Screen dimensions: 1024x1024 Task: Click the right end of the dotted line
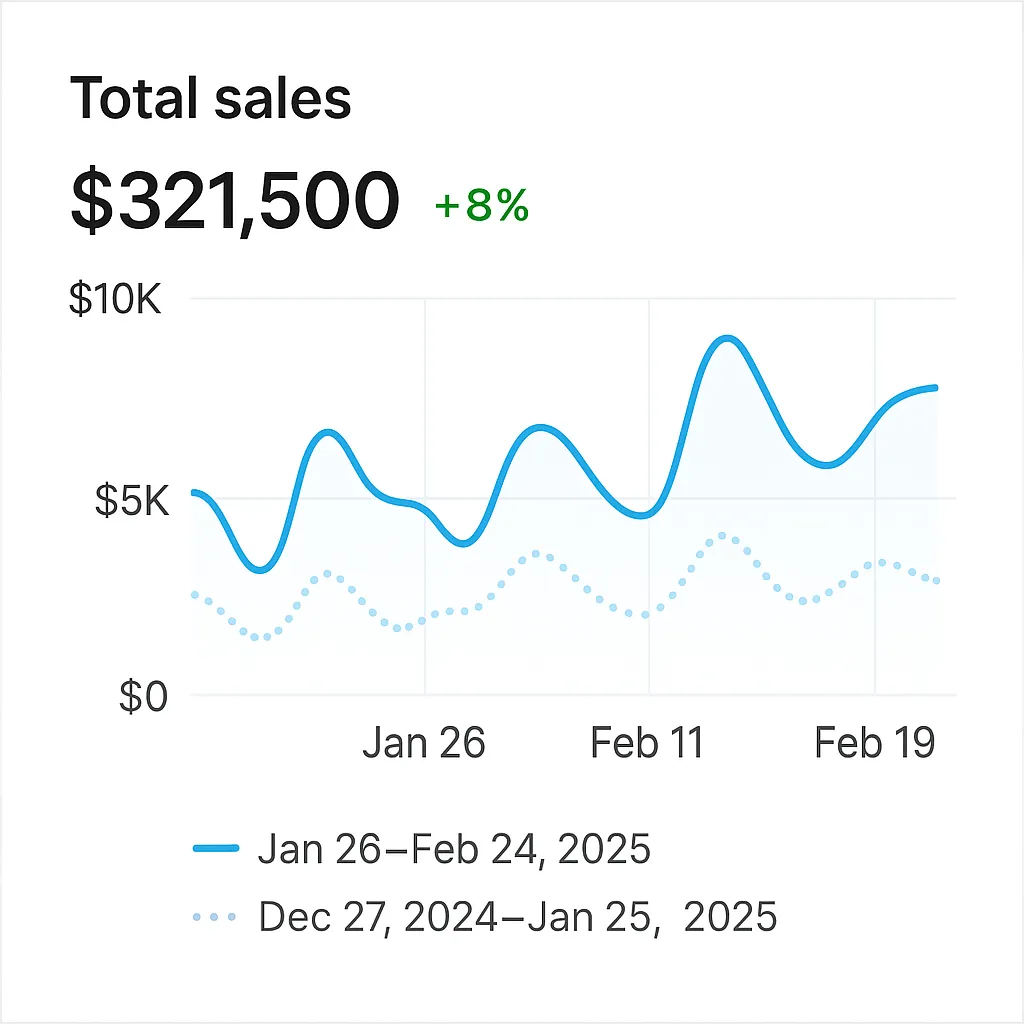click(937, 581)
